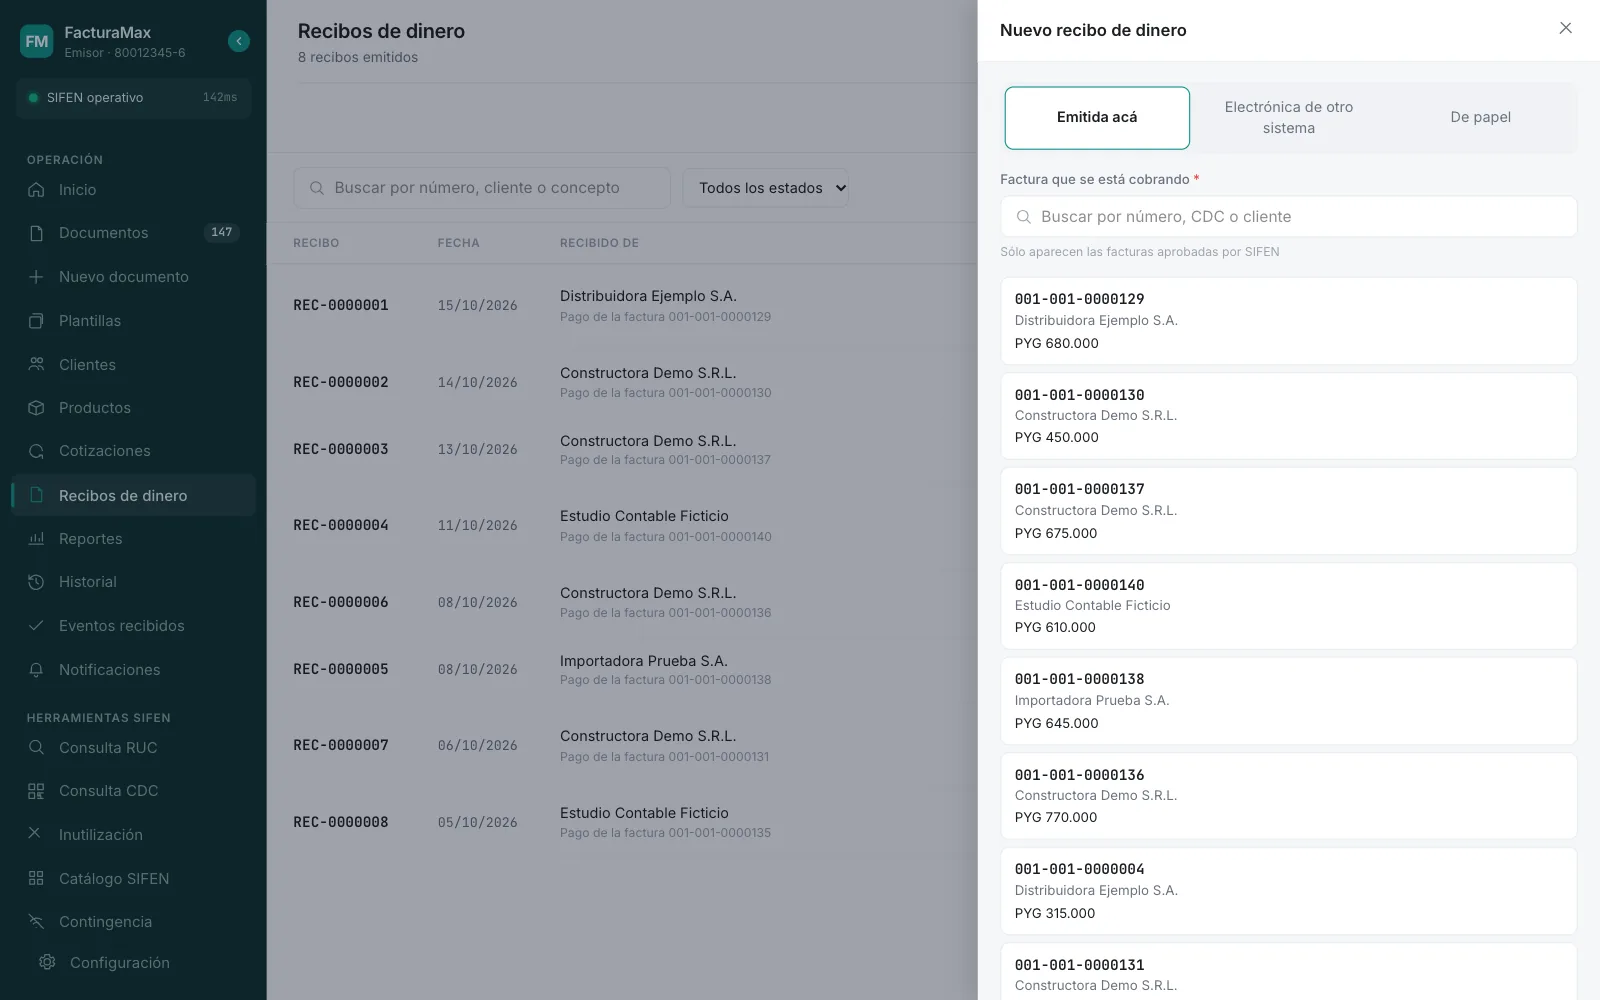Focus the invoice search by número, CDC o cliente
Screen dimensions: 1600x1000
coord(1288,217)
